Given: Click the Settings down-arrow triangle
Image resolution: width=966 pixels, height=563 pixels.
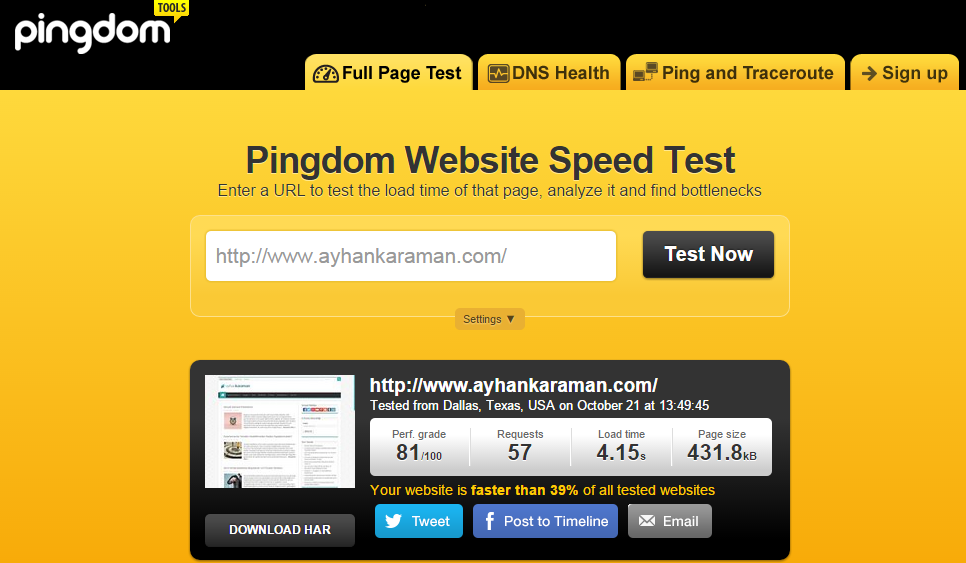Looking at the screenshot, I should coord(510,319).
